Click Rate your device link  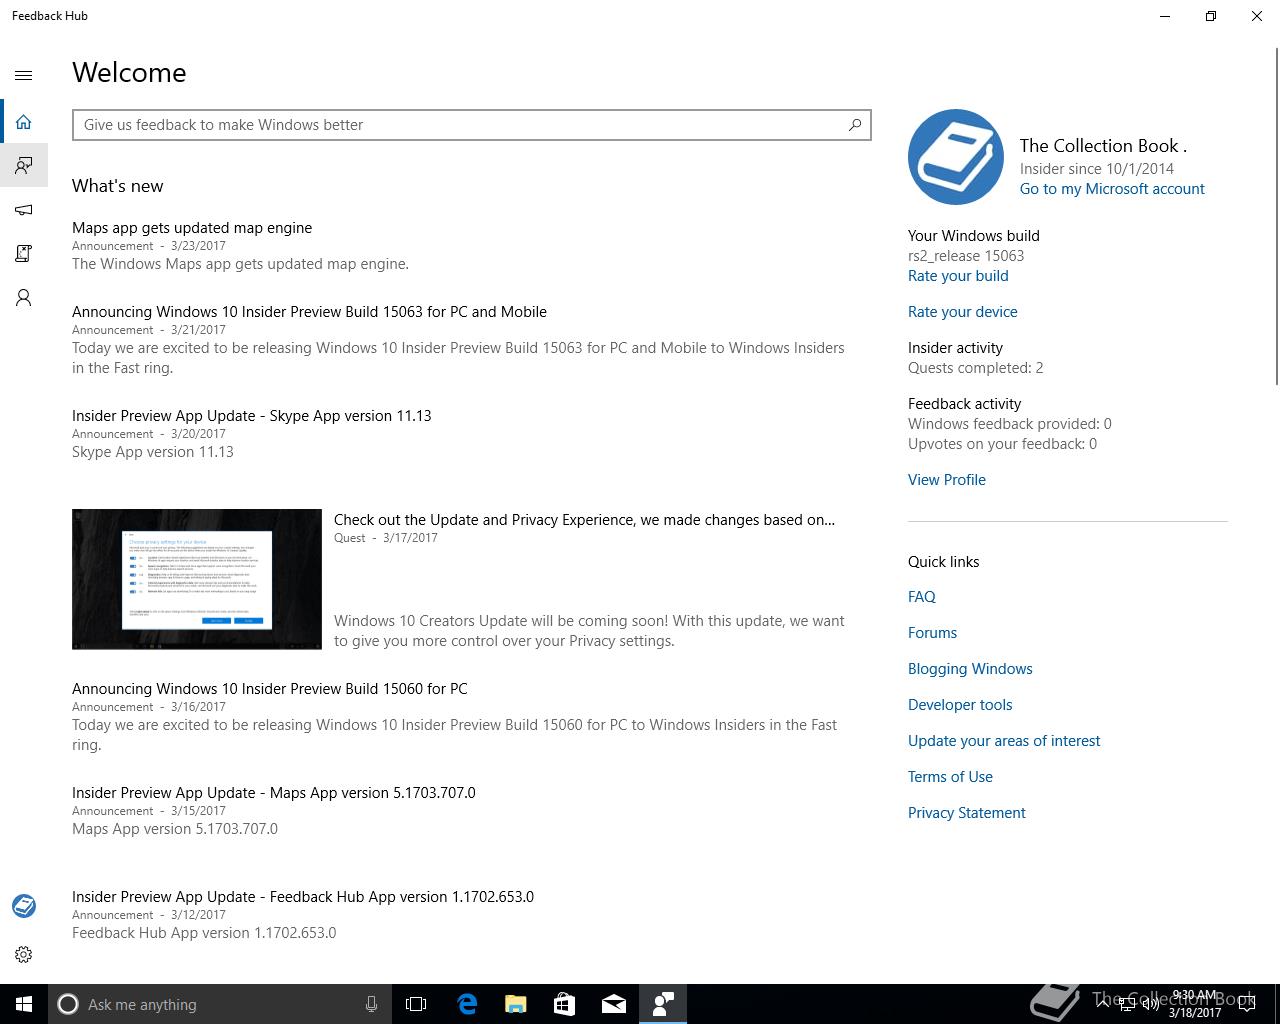962,312
